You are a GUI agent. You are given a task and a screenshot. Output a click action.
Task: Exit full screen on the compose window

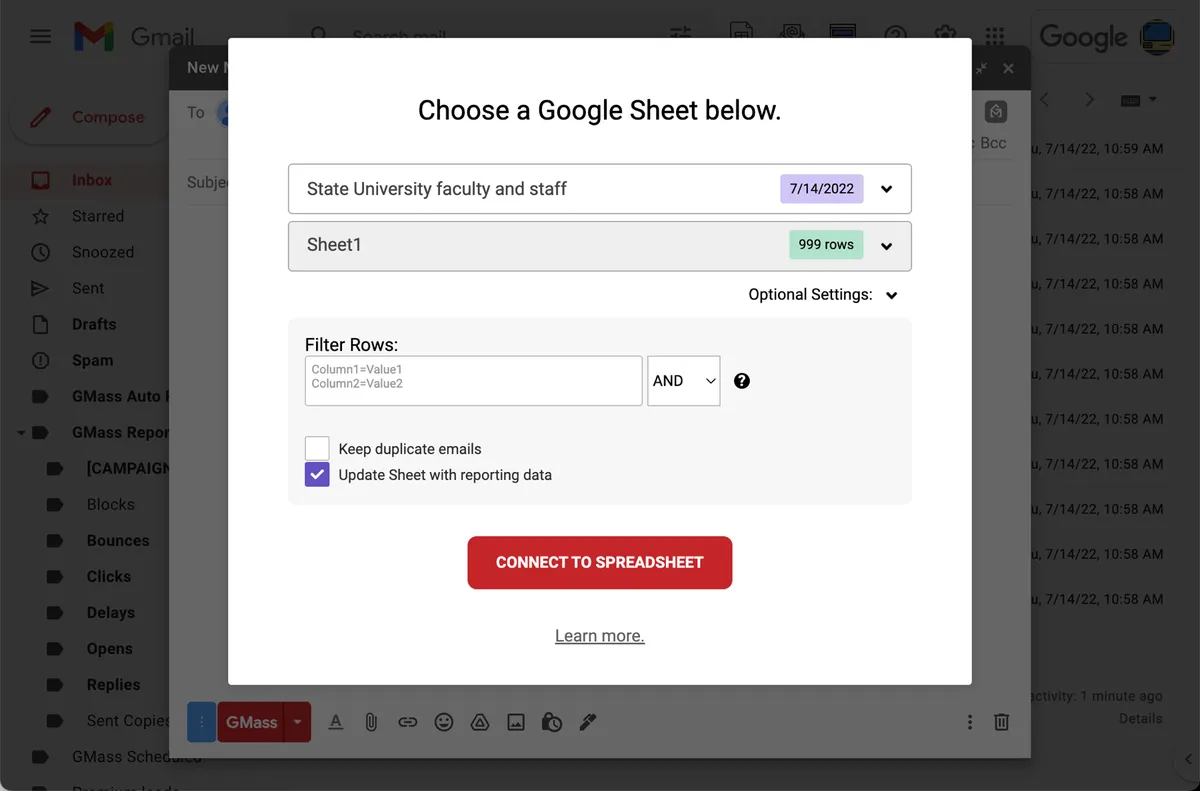[x=982, y=68]
